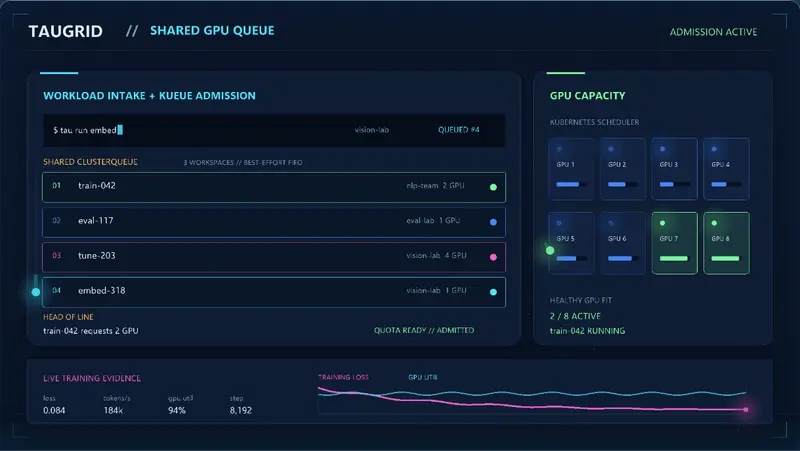Viewport: 800px width, 451px height.
Task: Select the train-042 queue row
Action: [274, 187]
